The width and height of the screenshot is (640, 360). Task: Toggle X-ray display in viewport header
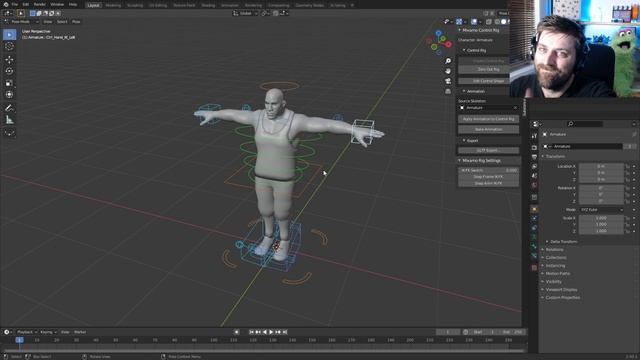(x=489, y=22)
